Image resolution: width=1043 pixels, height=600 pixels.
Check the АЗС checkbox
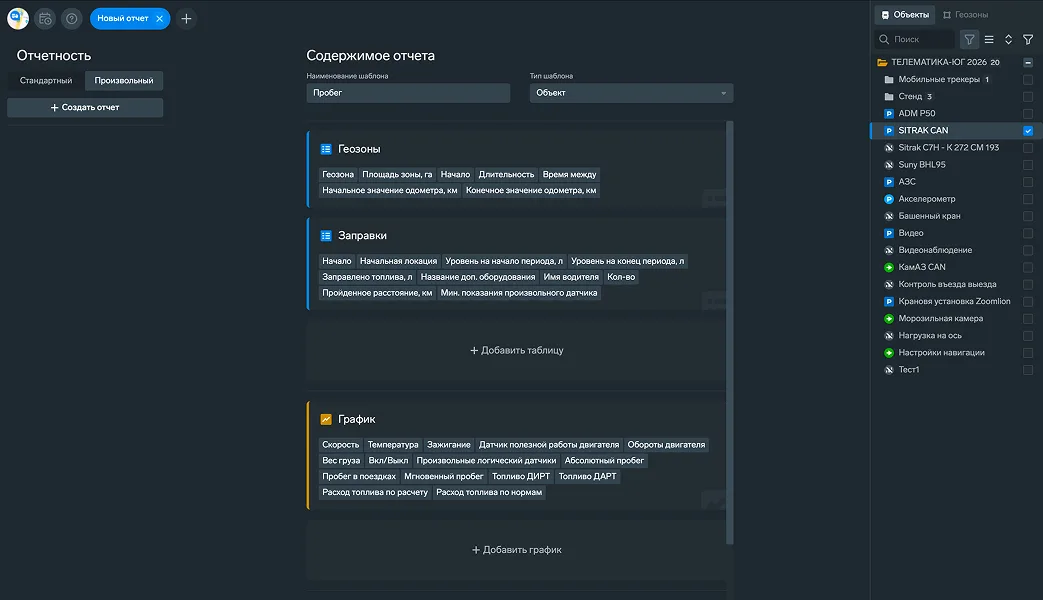1028,182
